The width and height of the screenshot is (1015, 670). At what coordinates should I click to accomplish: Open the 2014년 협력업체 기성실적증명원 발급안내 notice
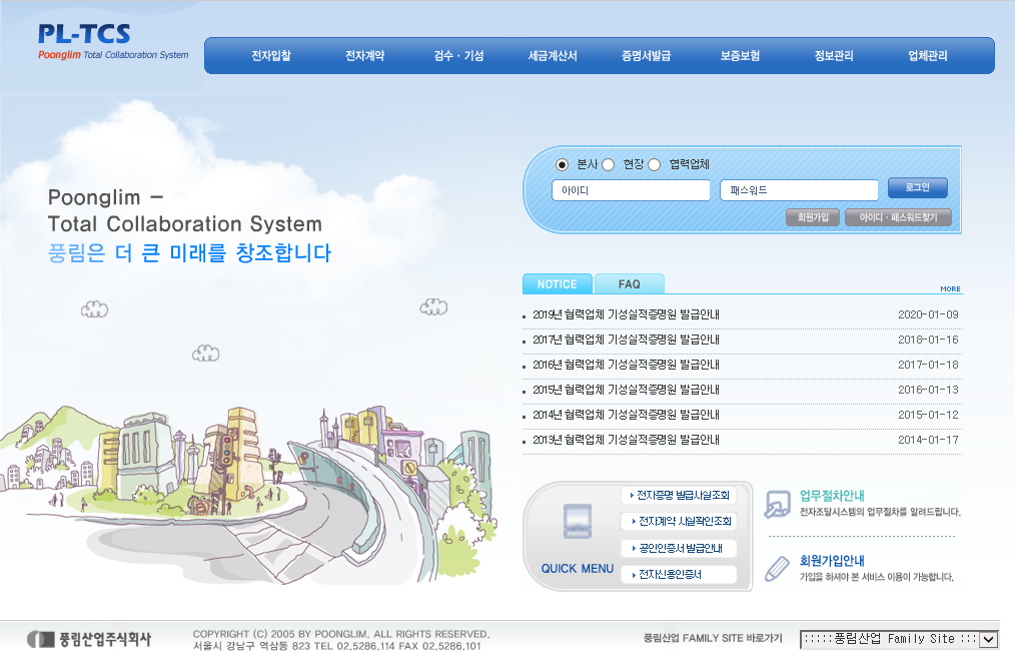coord(626,415)
